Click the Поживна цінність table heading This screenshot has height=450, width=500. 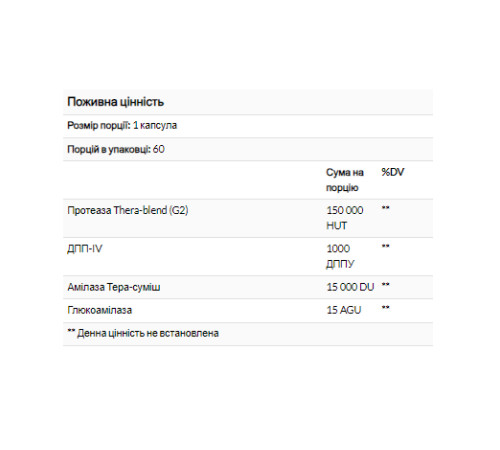tap(115, 102)
